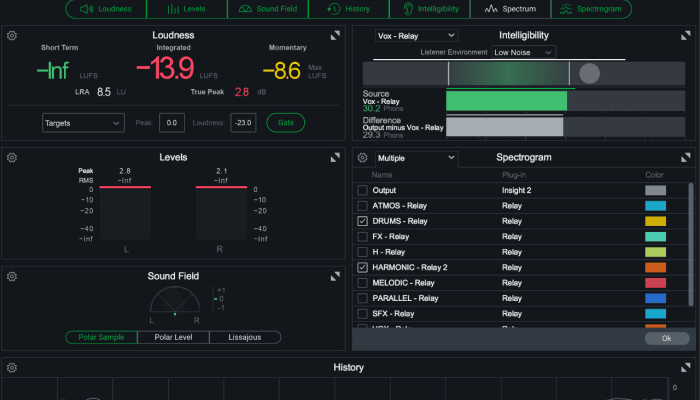Uncheck HARMONIC - Relay 2 checkbox
Screen dimensions: 700x400
point(362,267)
